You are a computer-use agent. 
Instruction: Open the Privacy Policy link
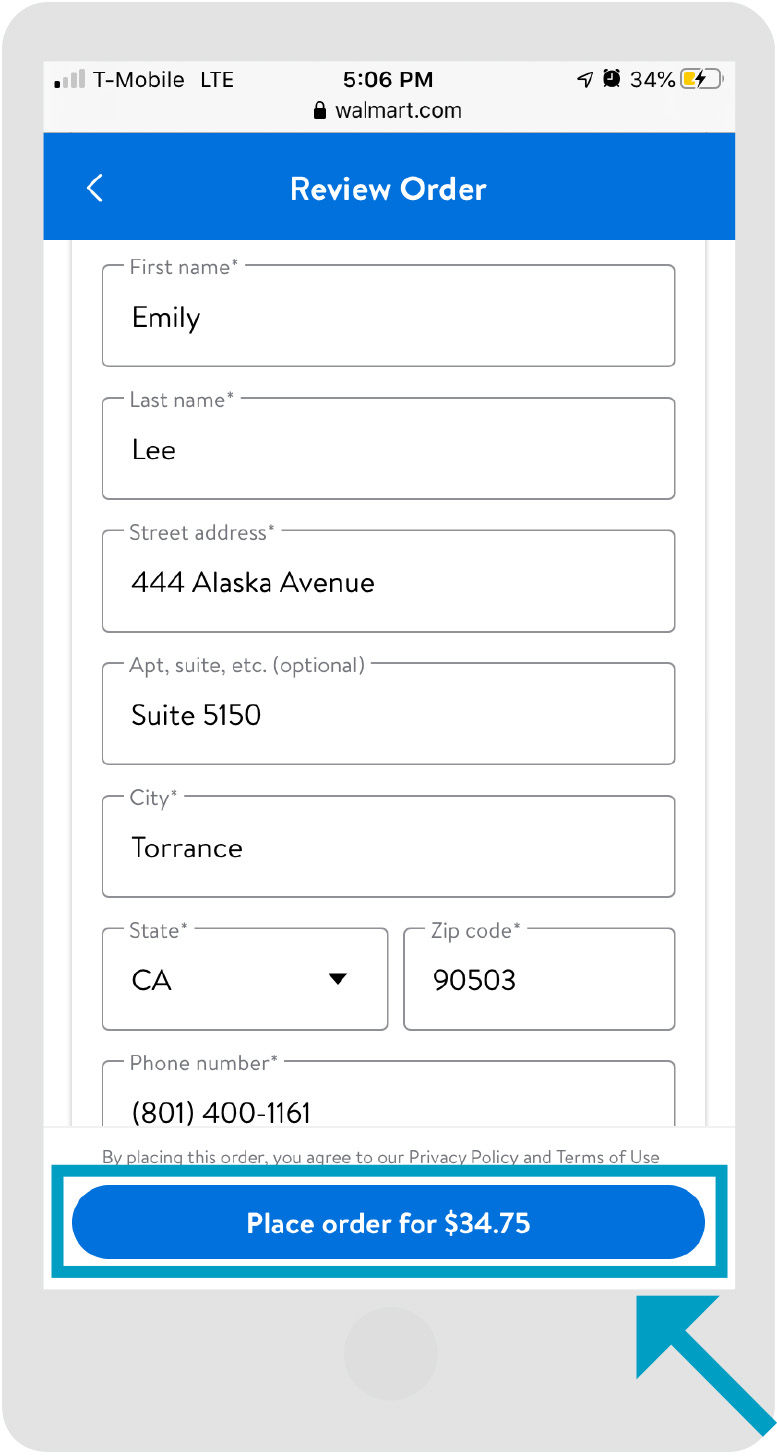point(464,1157)
